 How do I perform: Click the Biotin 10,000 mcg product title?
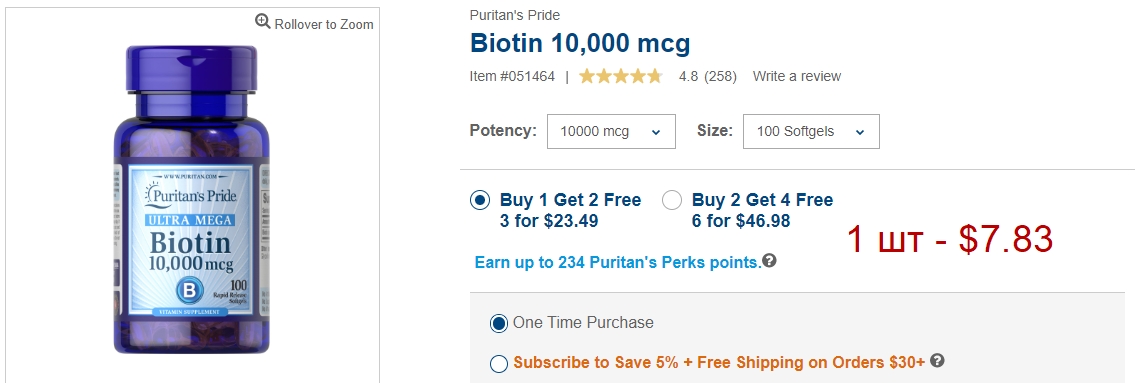(580, 44)
